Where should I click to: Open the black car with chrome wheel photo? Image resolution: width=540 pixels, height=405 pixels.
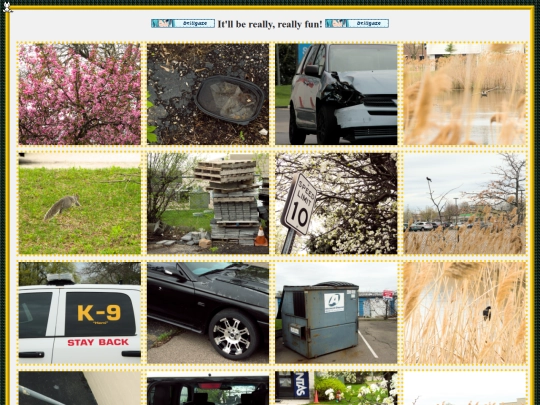[x=208, y=313]
